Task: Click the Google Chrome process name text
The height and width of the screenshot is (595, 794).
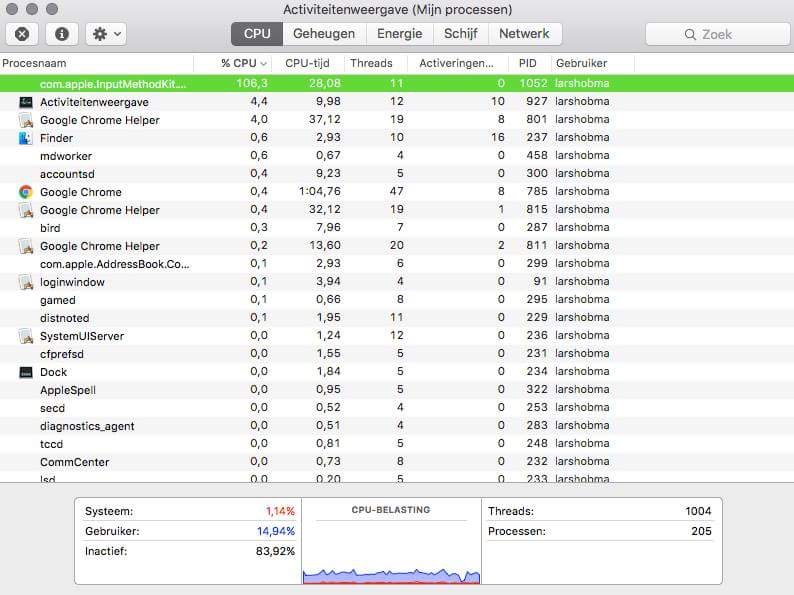Action: click(x=81, y=192)
